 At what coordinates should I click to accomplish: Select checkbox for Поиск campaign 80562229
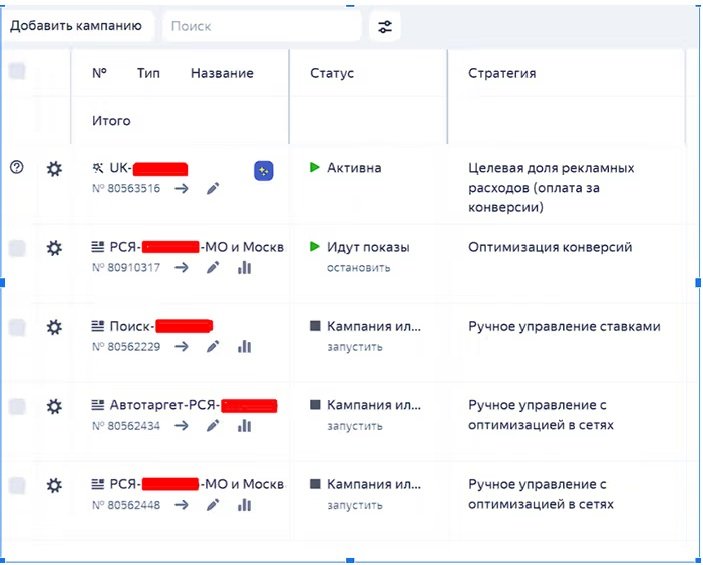(17, 328)
